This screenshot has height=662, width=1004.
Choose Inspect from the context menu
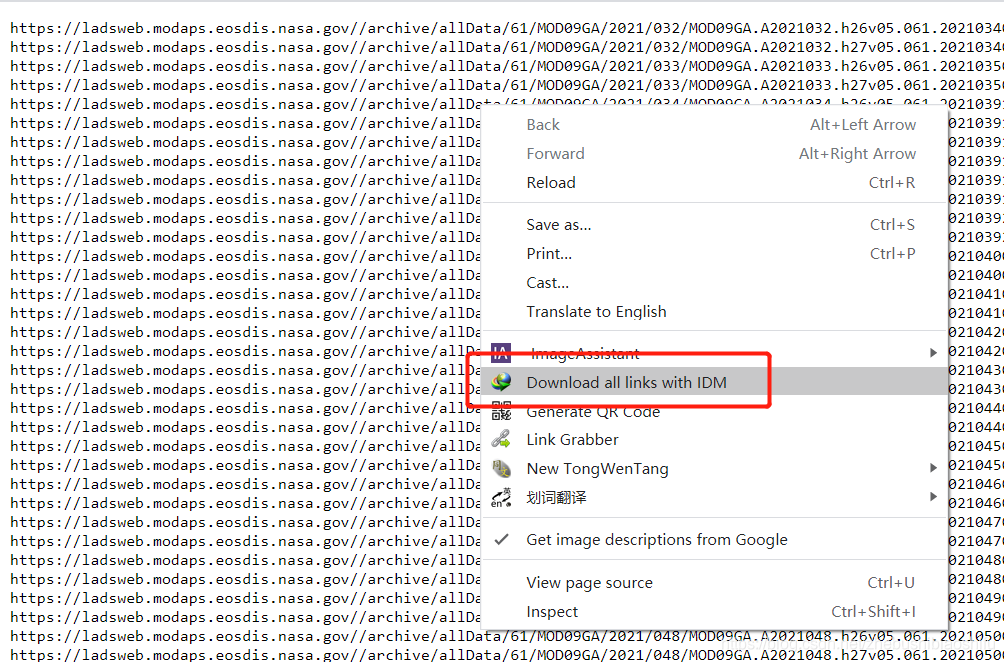(x=714, y=611)
